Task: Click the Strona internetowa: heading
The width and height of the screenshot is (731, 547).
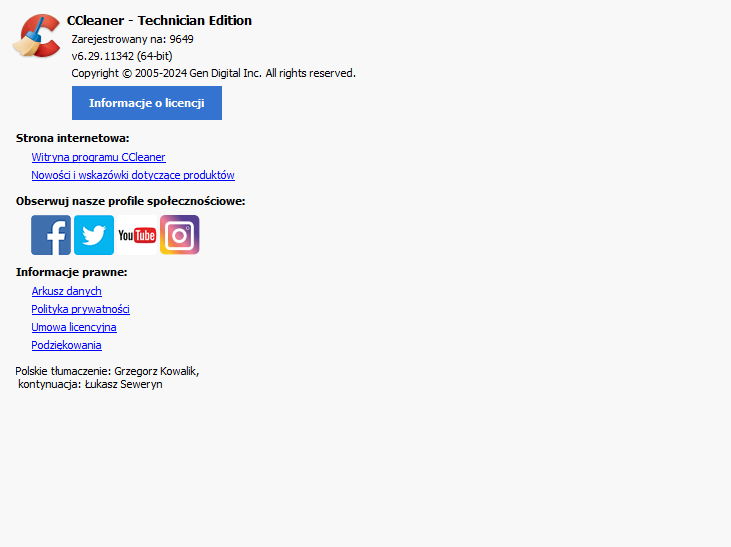Action: tap(73, 138)
